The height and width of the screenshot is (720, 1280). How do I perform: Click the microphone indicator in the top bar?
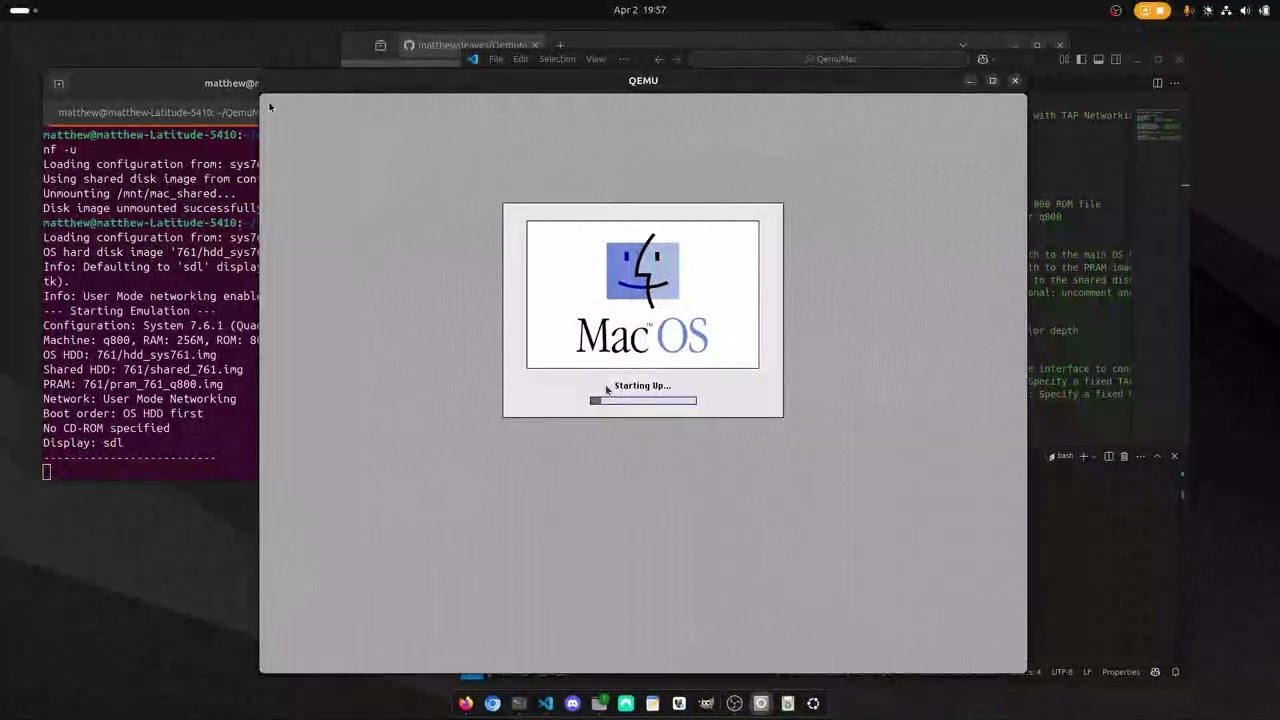click(1188, 10)
